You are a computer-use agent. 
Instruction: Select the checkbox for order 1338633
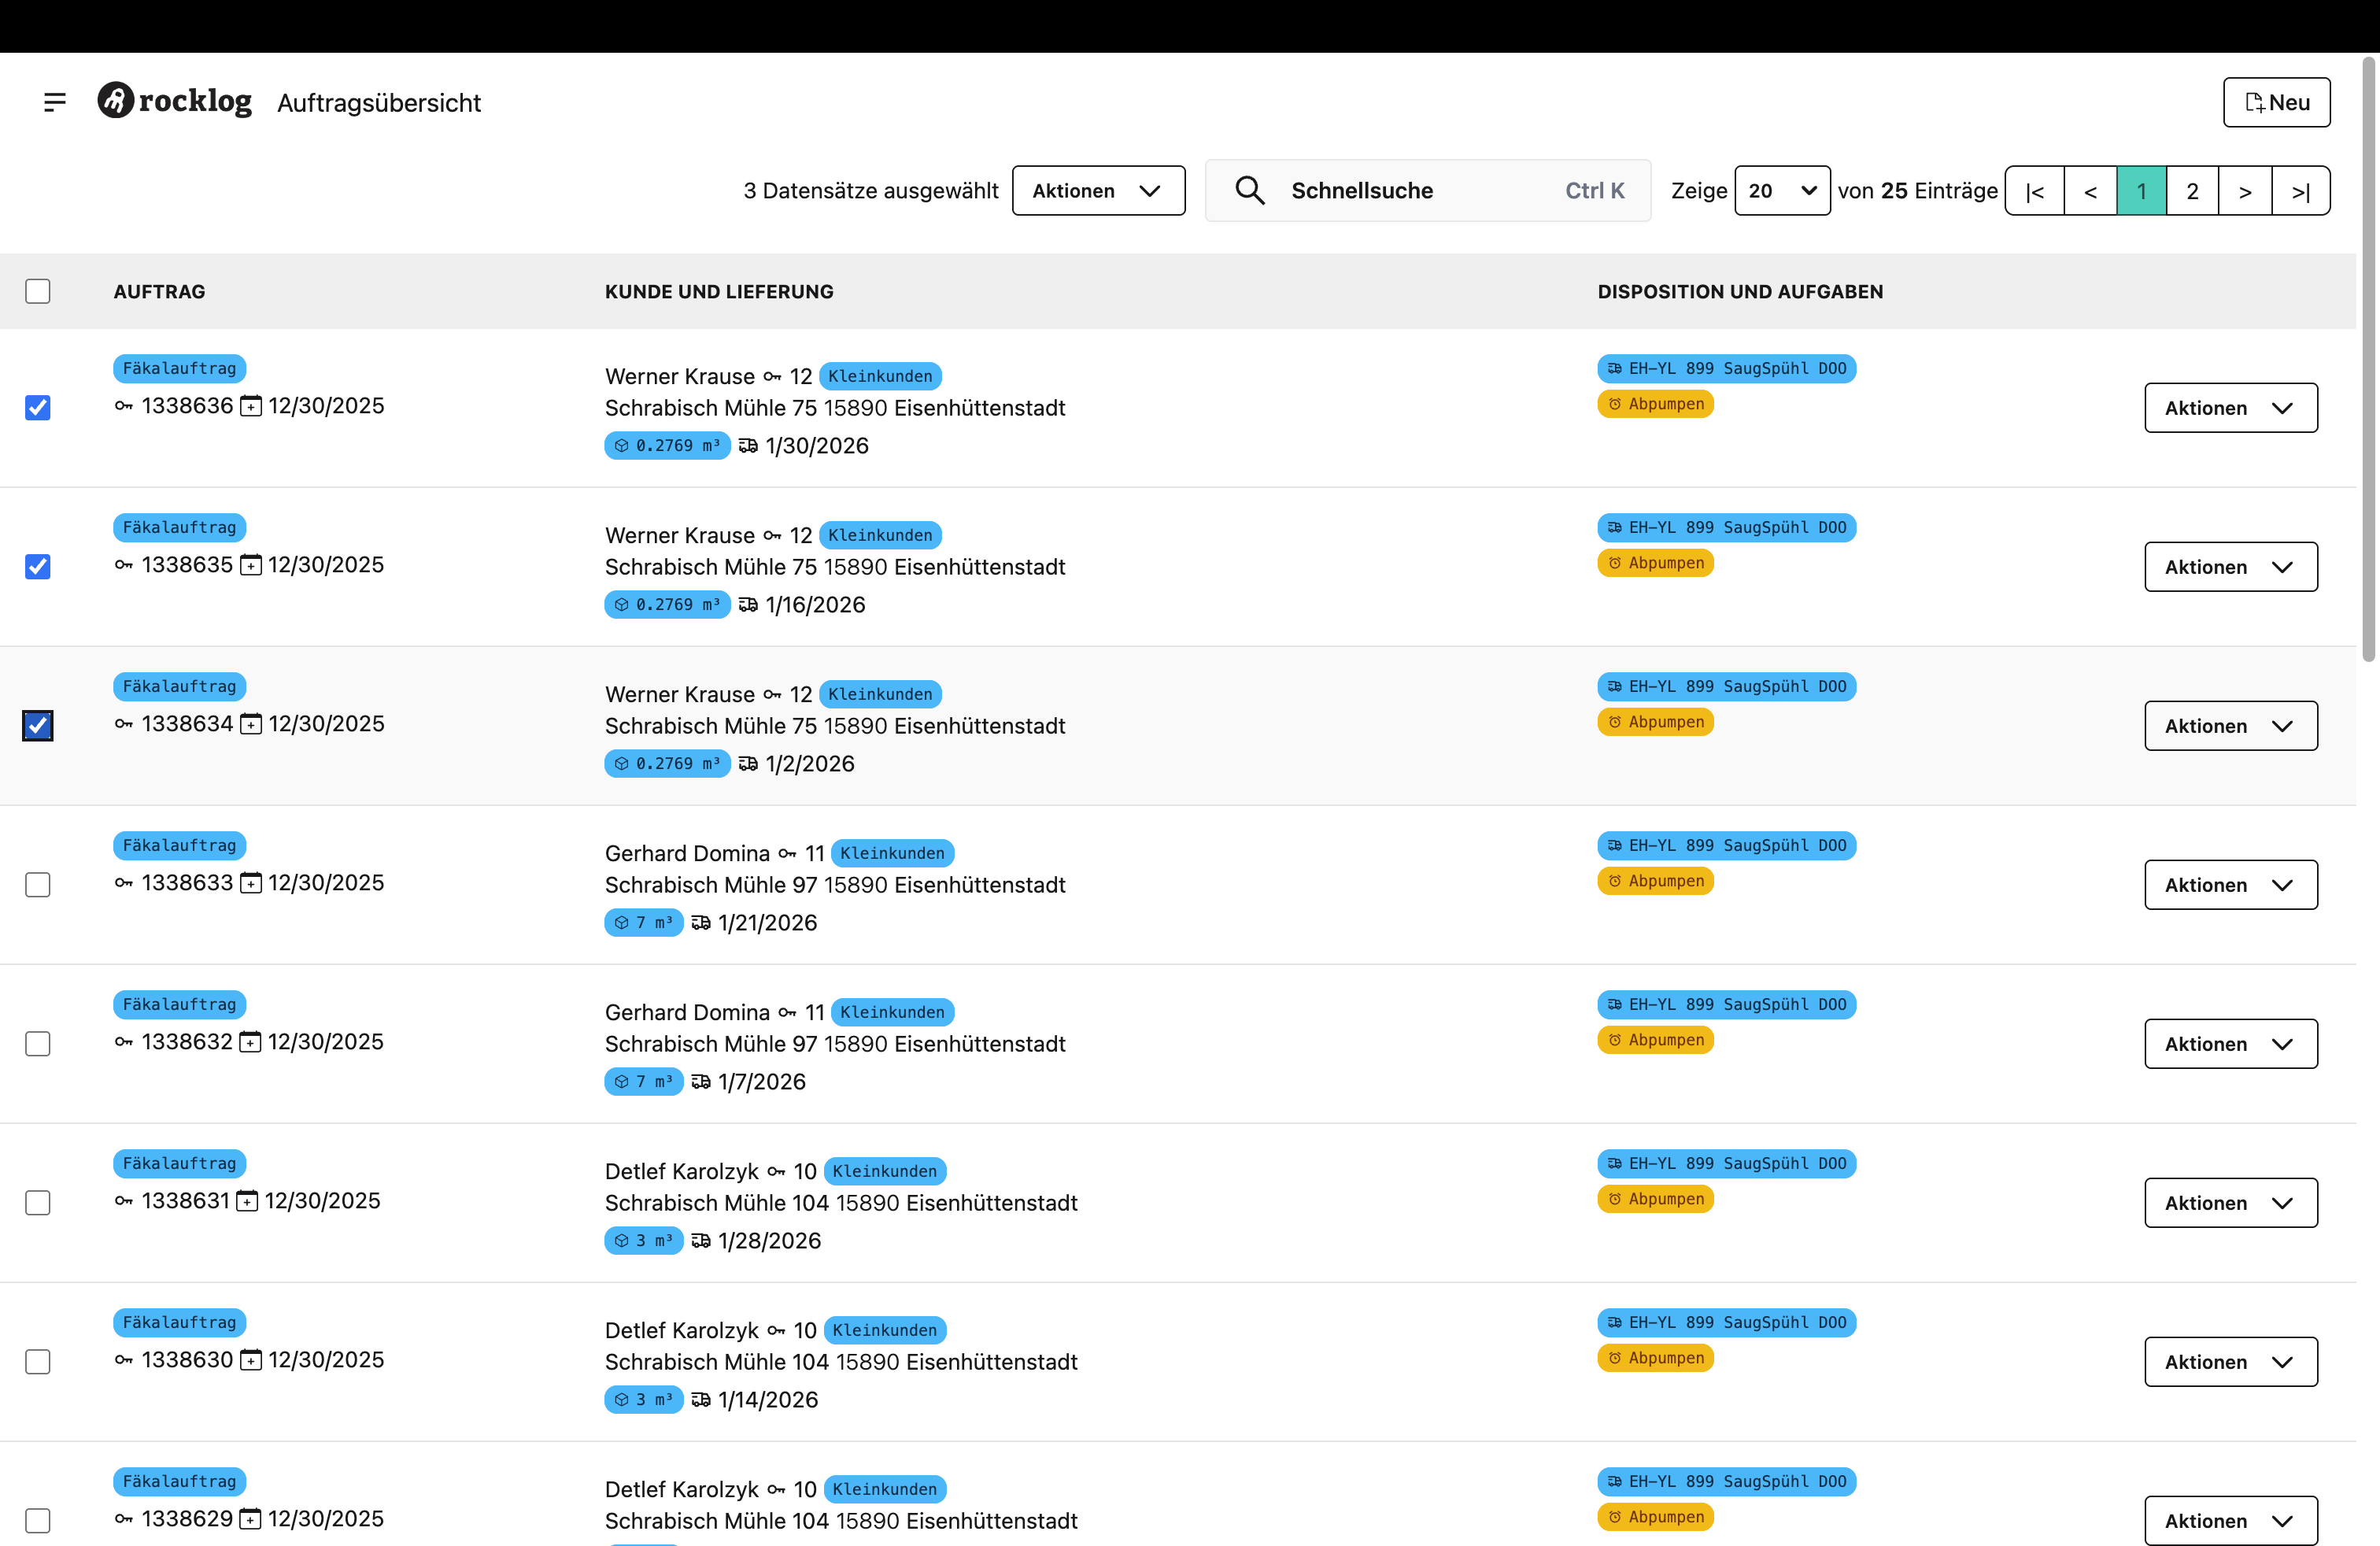pos(38,885)
